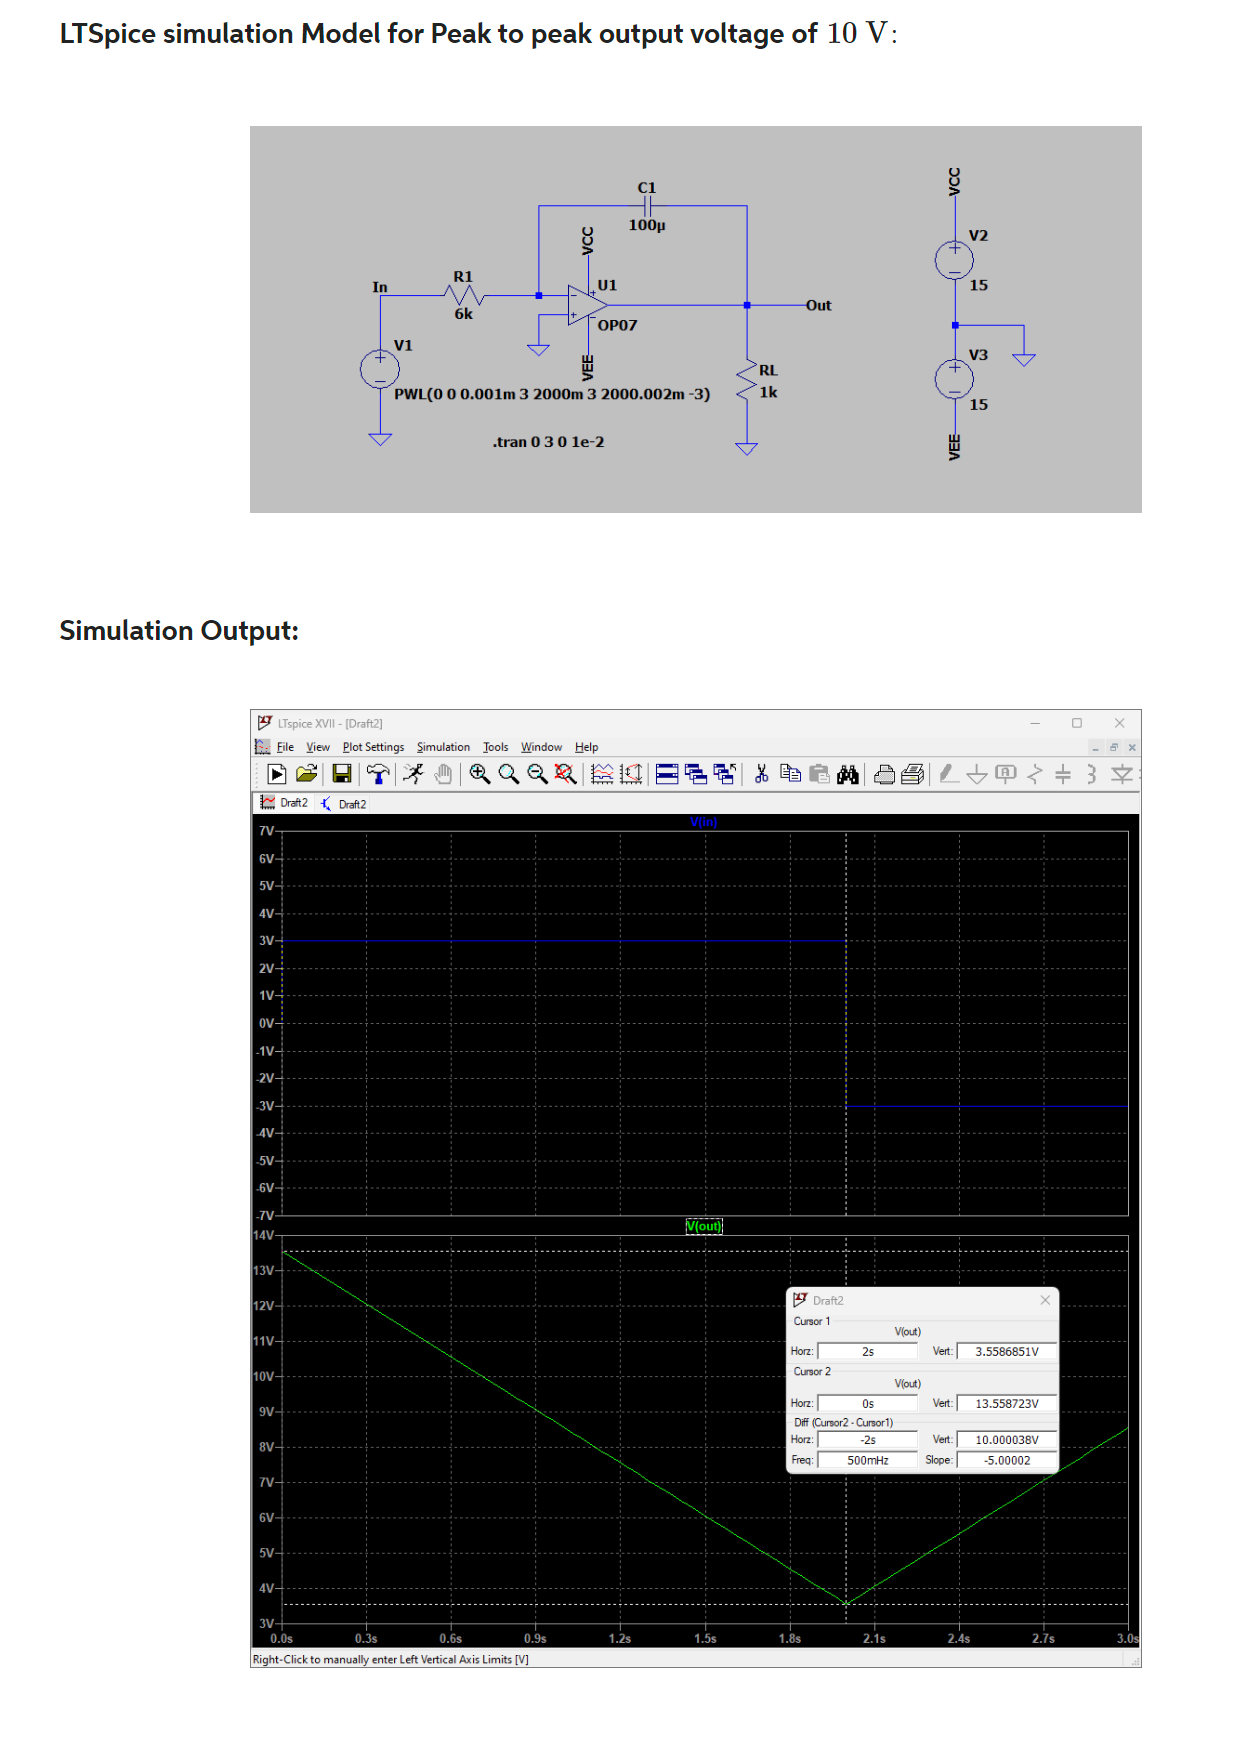Click the Diff Vert field 10.000038V
Viewport: 1247px width, 1740px height.
pyautogui.click(x=1006, y=1439)
